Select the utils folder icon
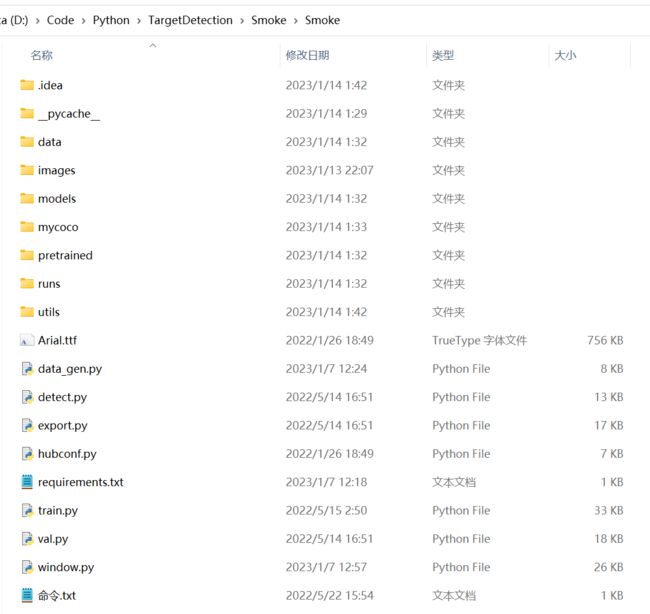This screenshot has width=650, height=614. coord(27,312)
